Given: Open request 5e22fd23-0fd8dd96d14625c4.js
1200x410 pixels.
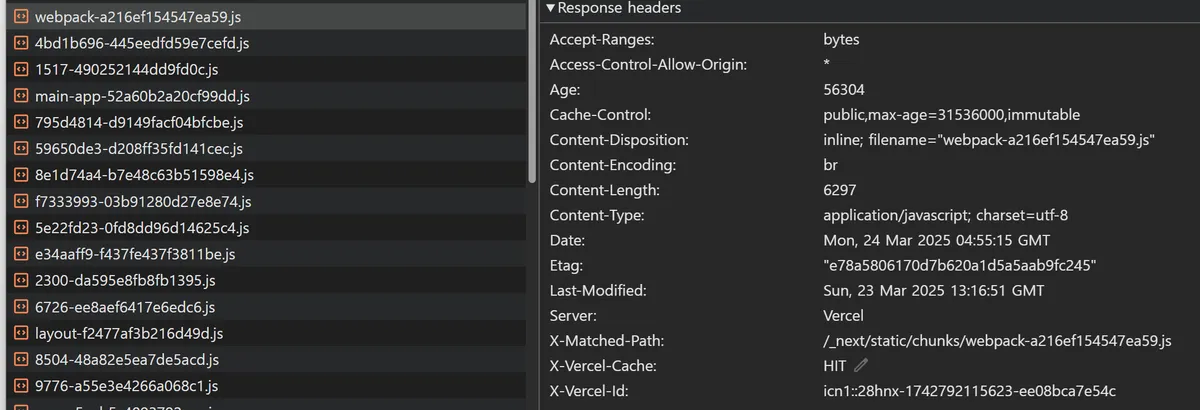Looking at the screenshot, I should point(141,228).
